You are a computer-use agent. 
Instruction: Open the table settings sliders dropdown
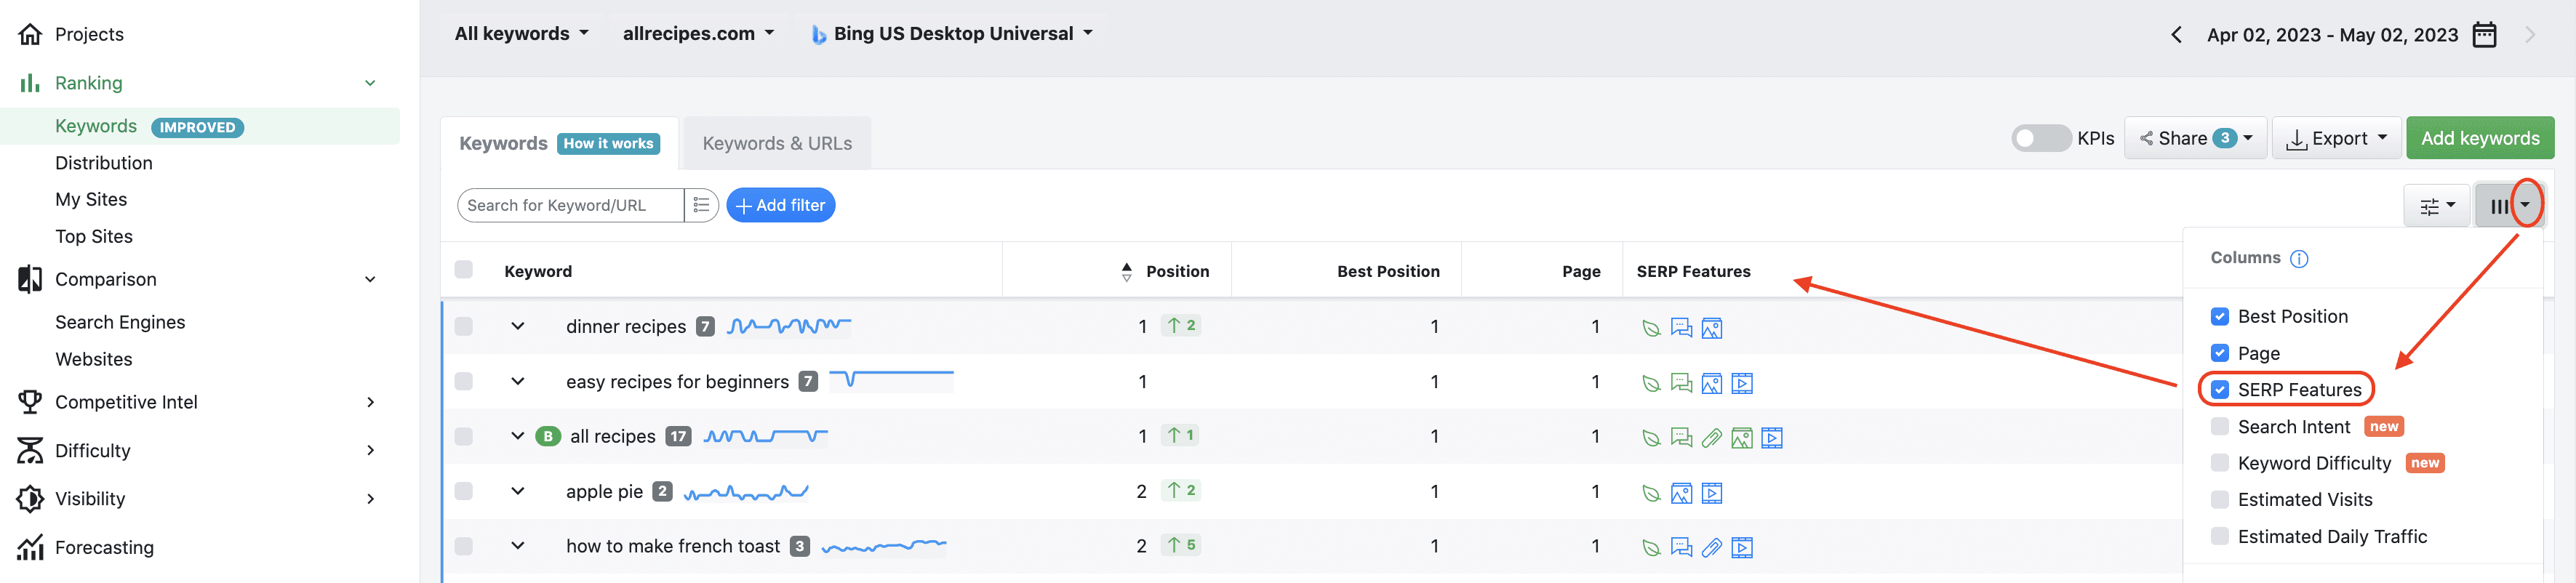[x=2437, y=207]
